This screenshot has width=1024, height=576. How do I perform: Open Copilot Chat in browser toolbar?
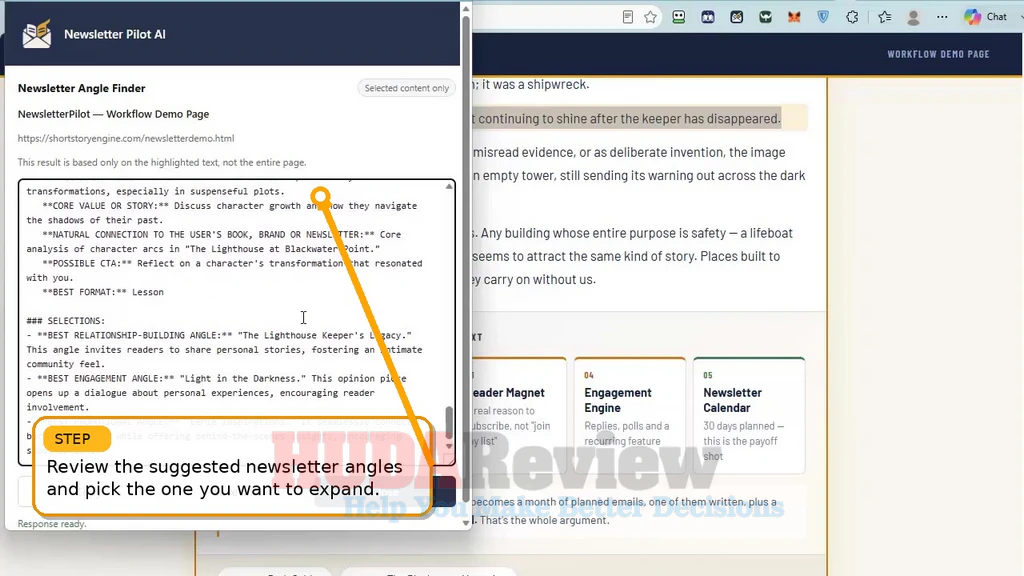pyautogui.click(x=986, y=17)
